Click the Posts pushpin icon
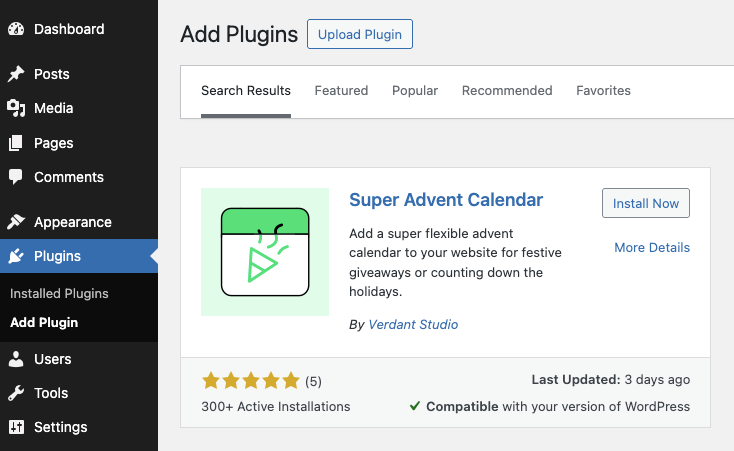Viewport: 734px width, 451px height. tap(16, 74)
